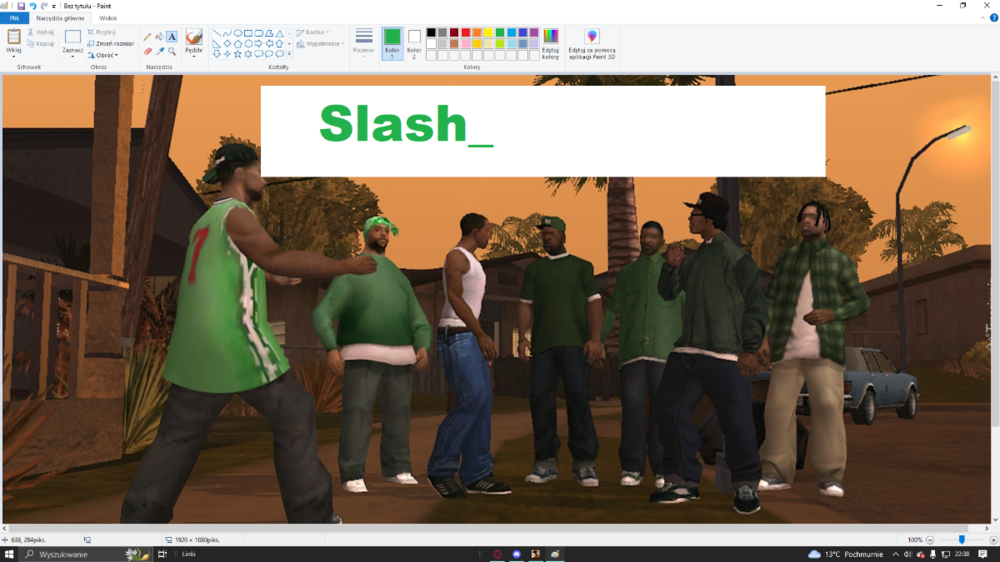Image resolution: width=1000 pixels, height=562 pixels.
Task: Open the Obróć rotate dropdown
Action: [x=103, y=55]
